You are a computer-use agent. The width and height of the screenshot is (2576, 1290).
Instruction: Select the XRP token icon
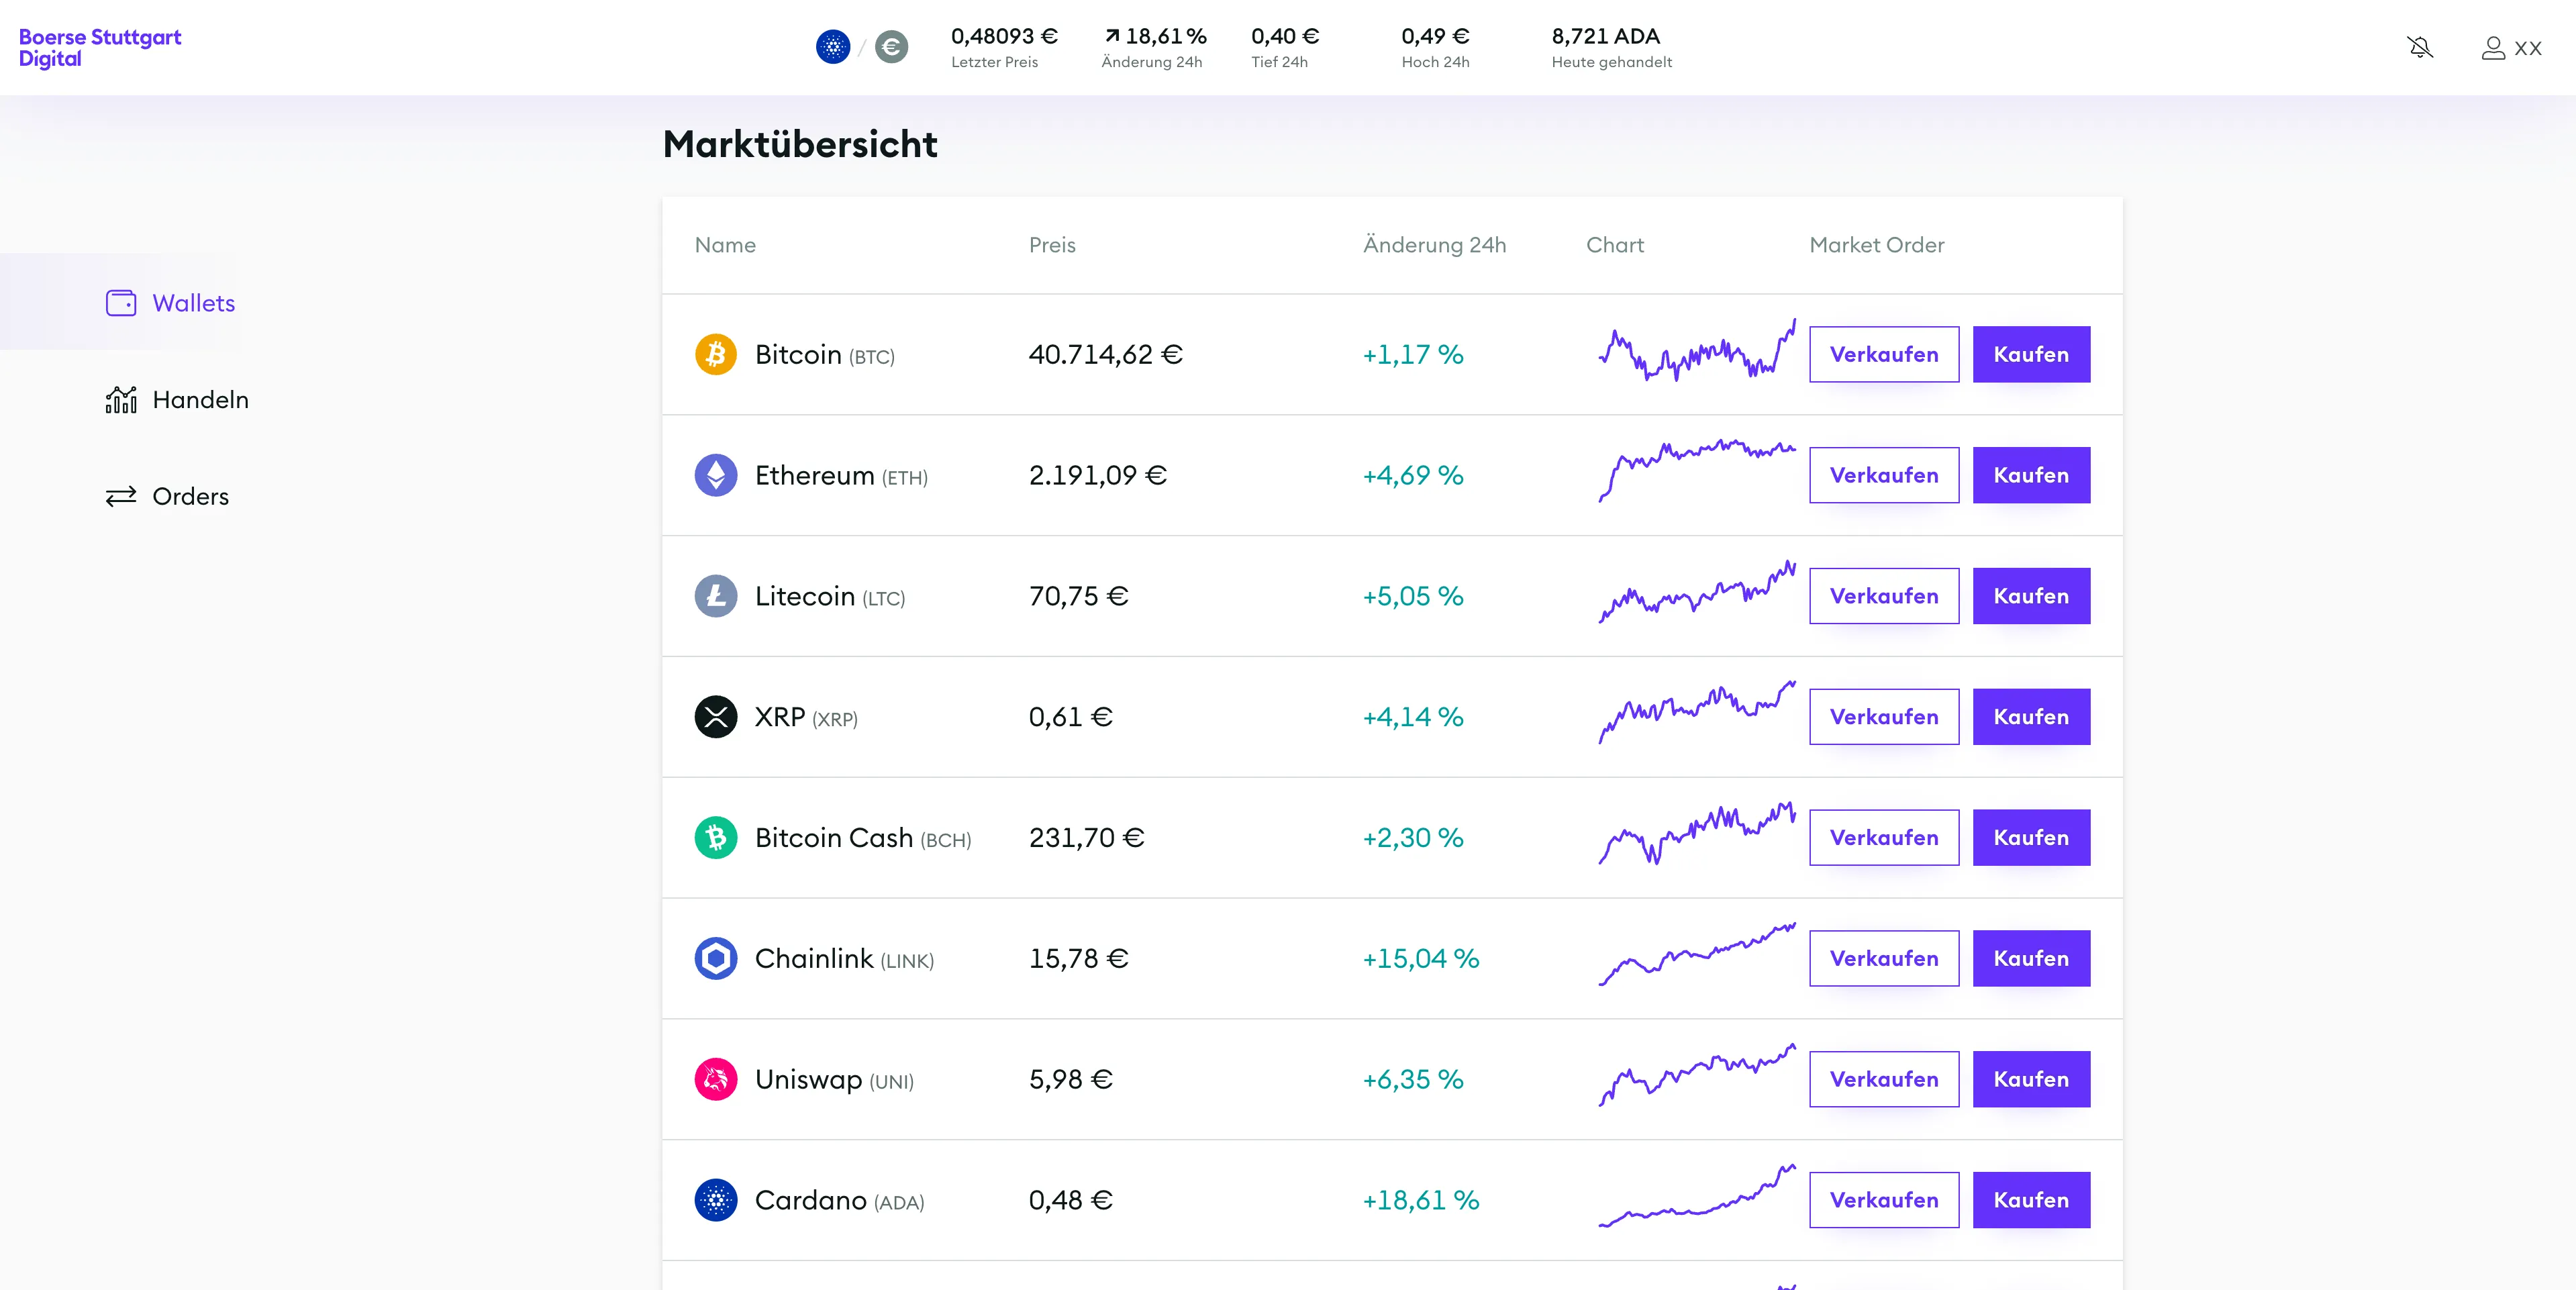pos(716,717)
